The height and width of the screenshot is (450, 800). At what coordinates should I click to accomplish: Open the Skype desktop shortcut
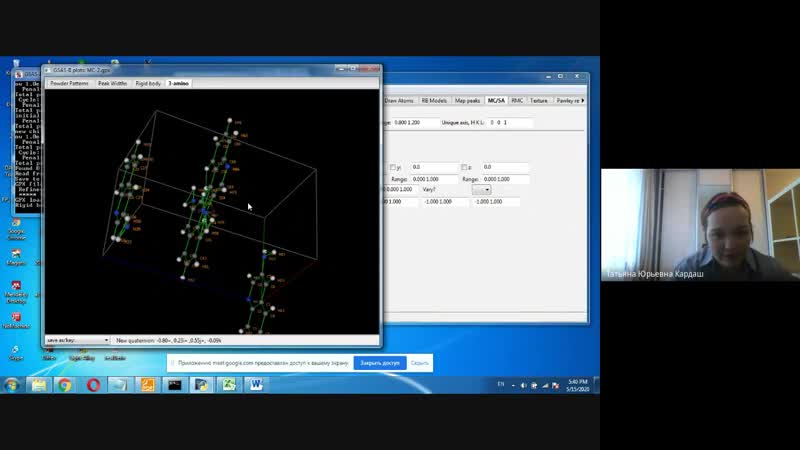[x=16, y=352]
